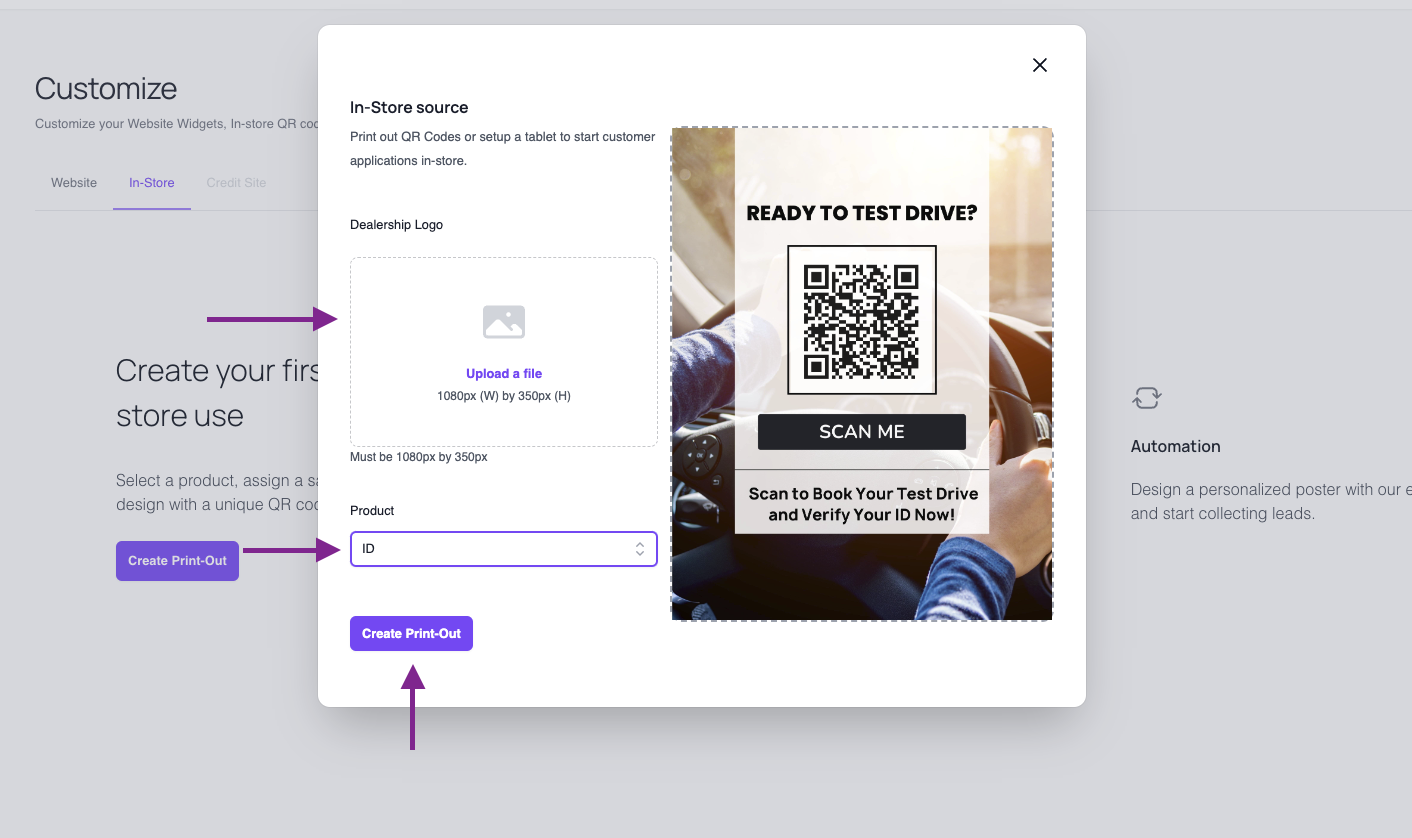Click background Create Print-Out button
This screenshot has height=838, width=1412.
(177, 561)
